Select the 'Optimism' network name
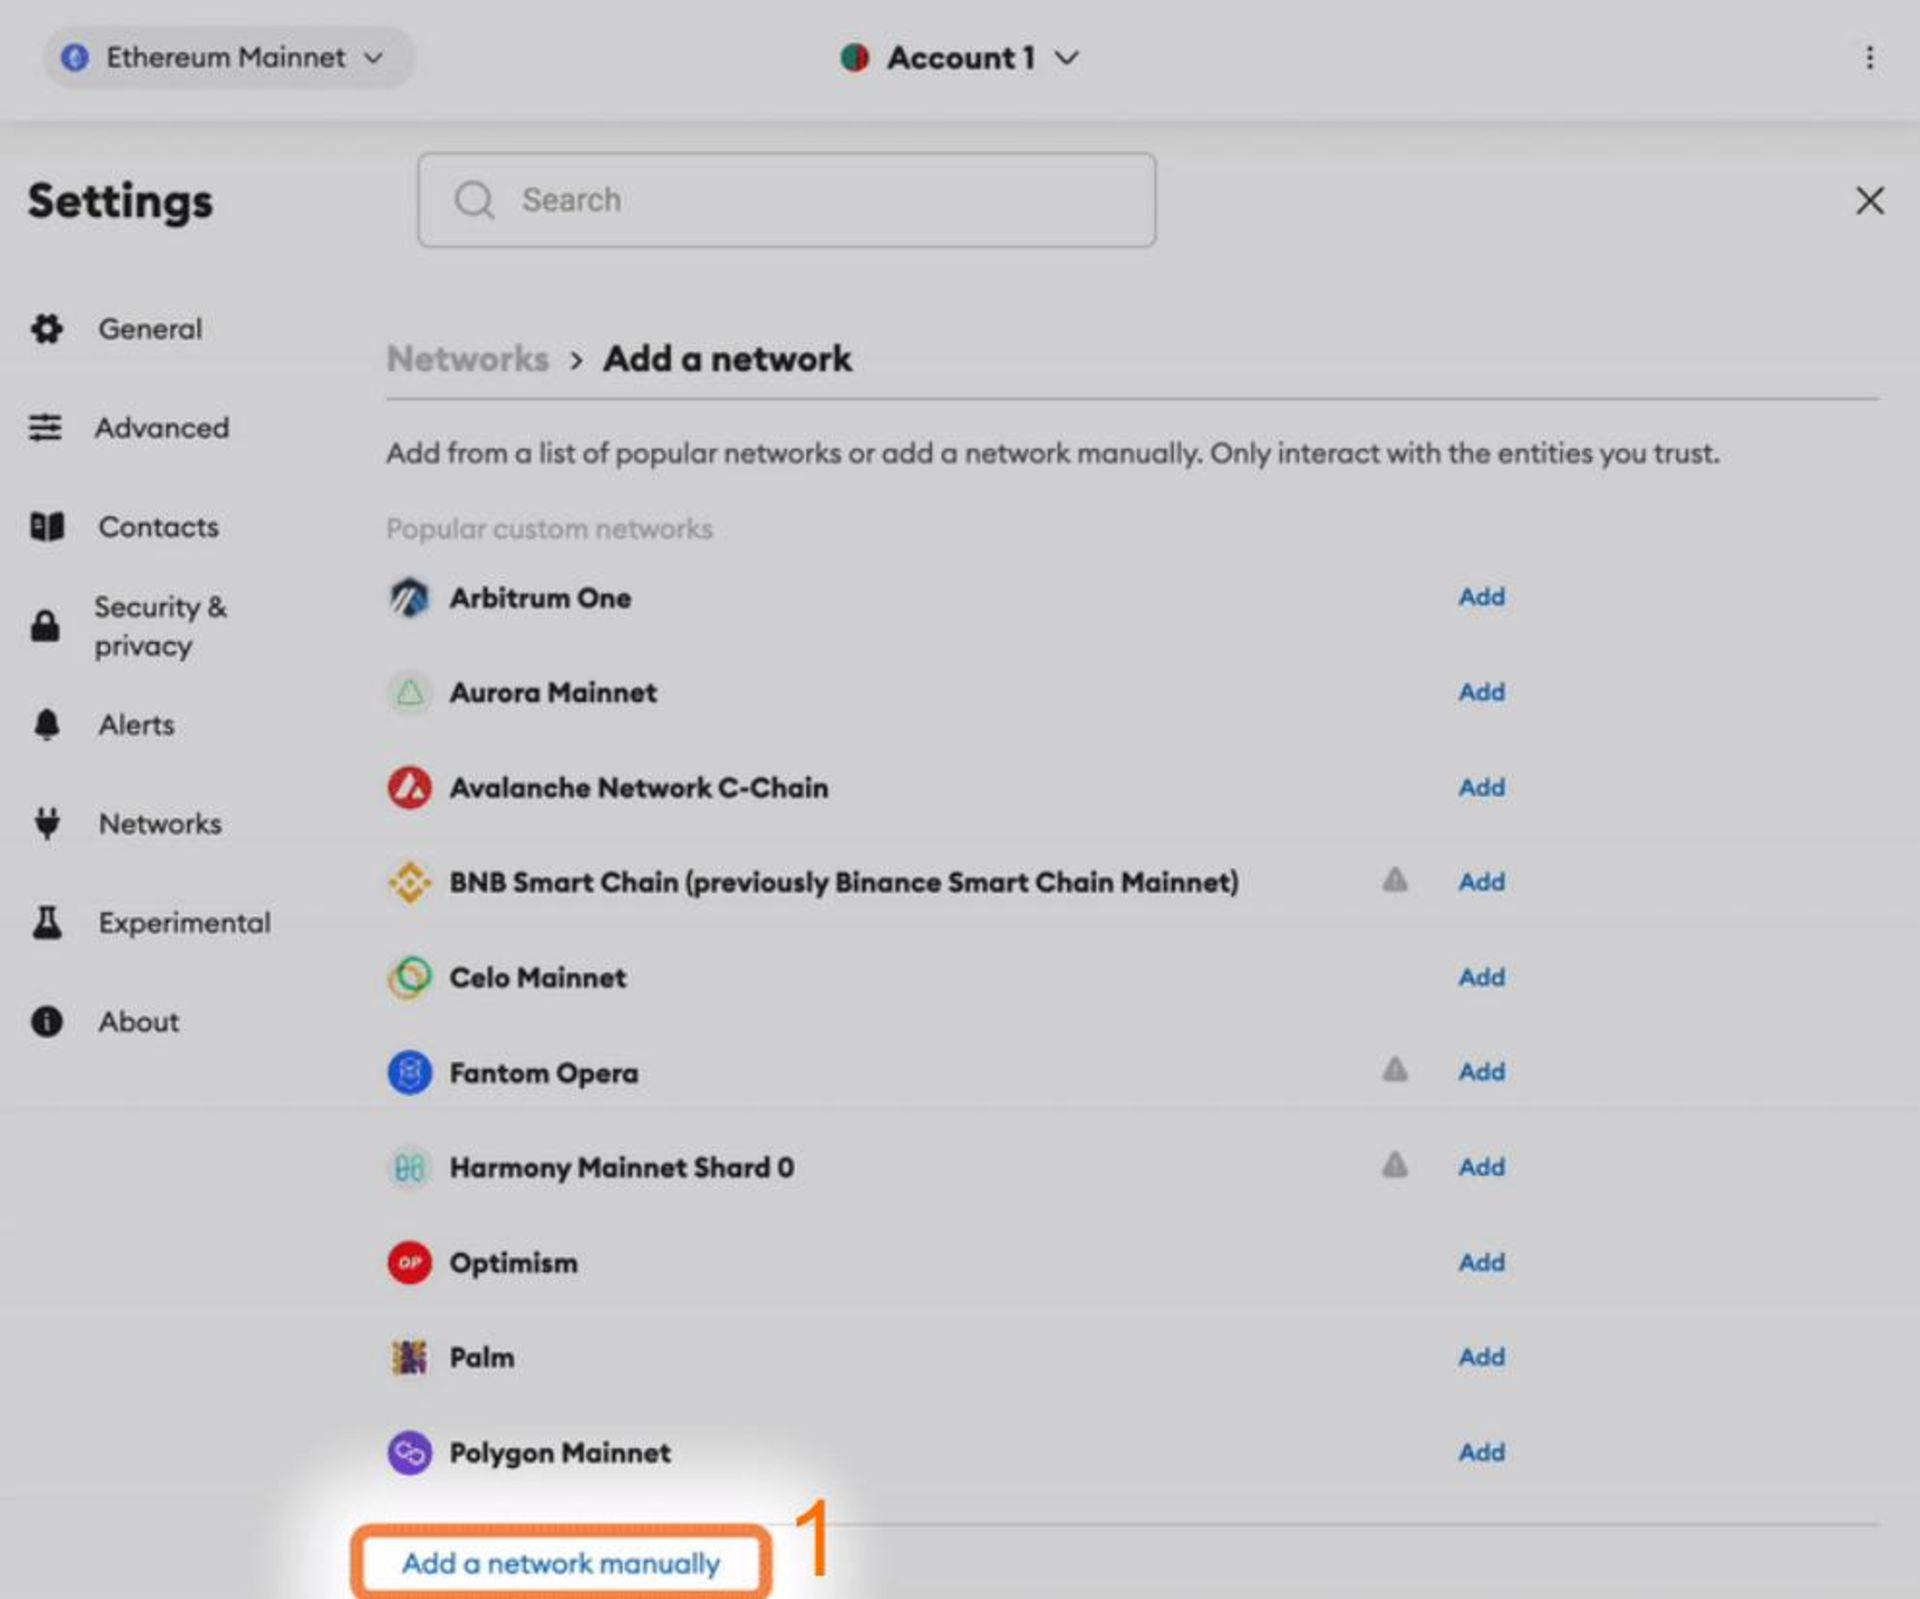This screenshot has width=1920, height=1599. point(513,1263)
